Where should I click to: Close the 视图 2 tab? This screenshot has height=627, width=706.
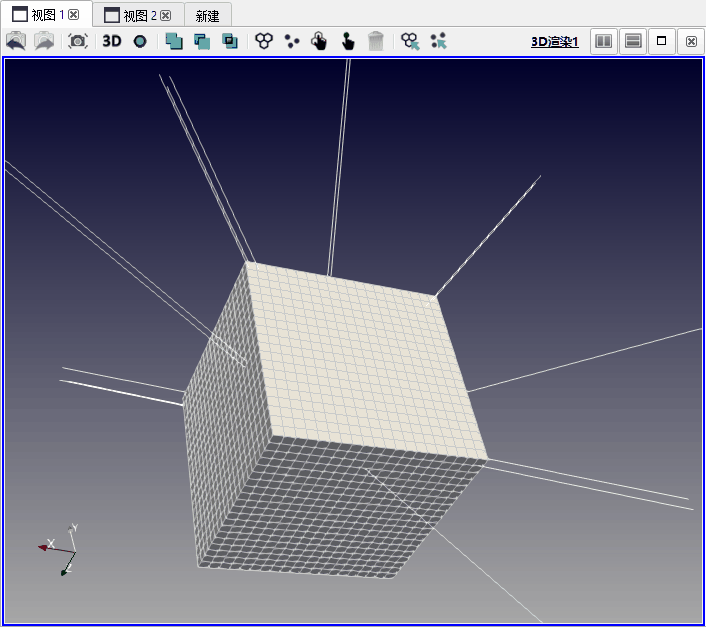(x=166, y=16)
